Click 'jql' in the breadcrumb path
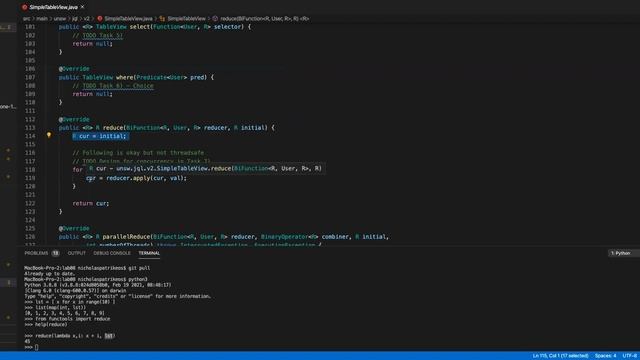Image resolution: width=640 pixels, height=360 pixels. [x=75, y=18]
